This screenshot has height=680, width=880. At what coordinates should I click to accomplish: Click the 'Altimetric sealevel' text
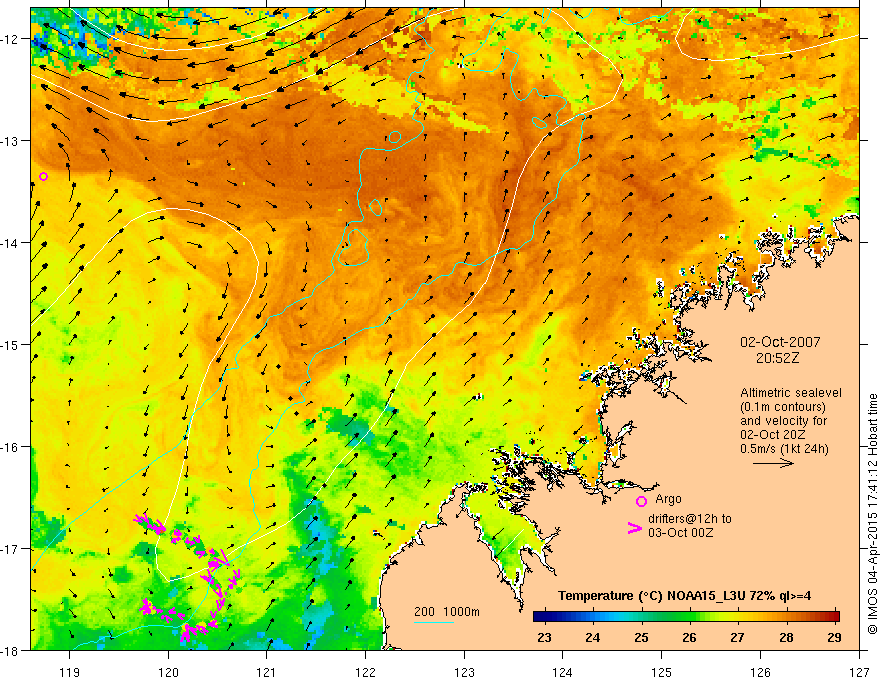coord(791,393)
